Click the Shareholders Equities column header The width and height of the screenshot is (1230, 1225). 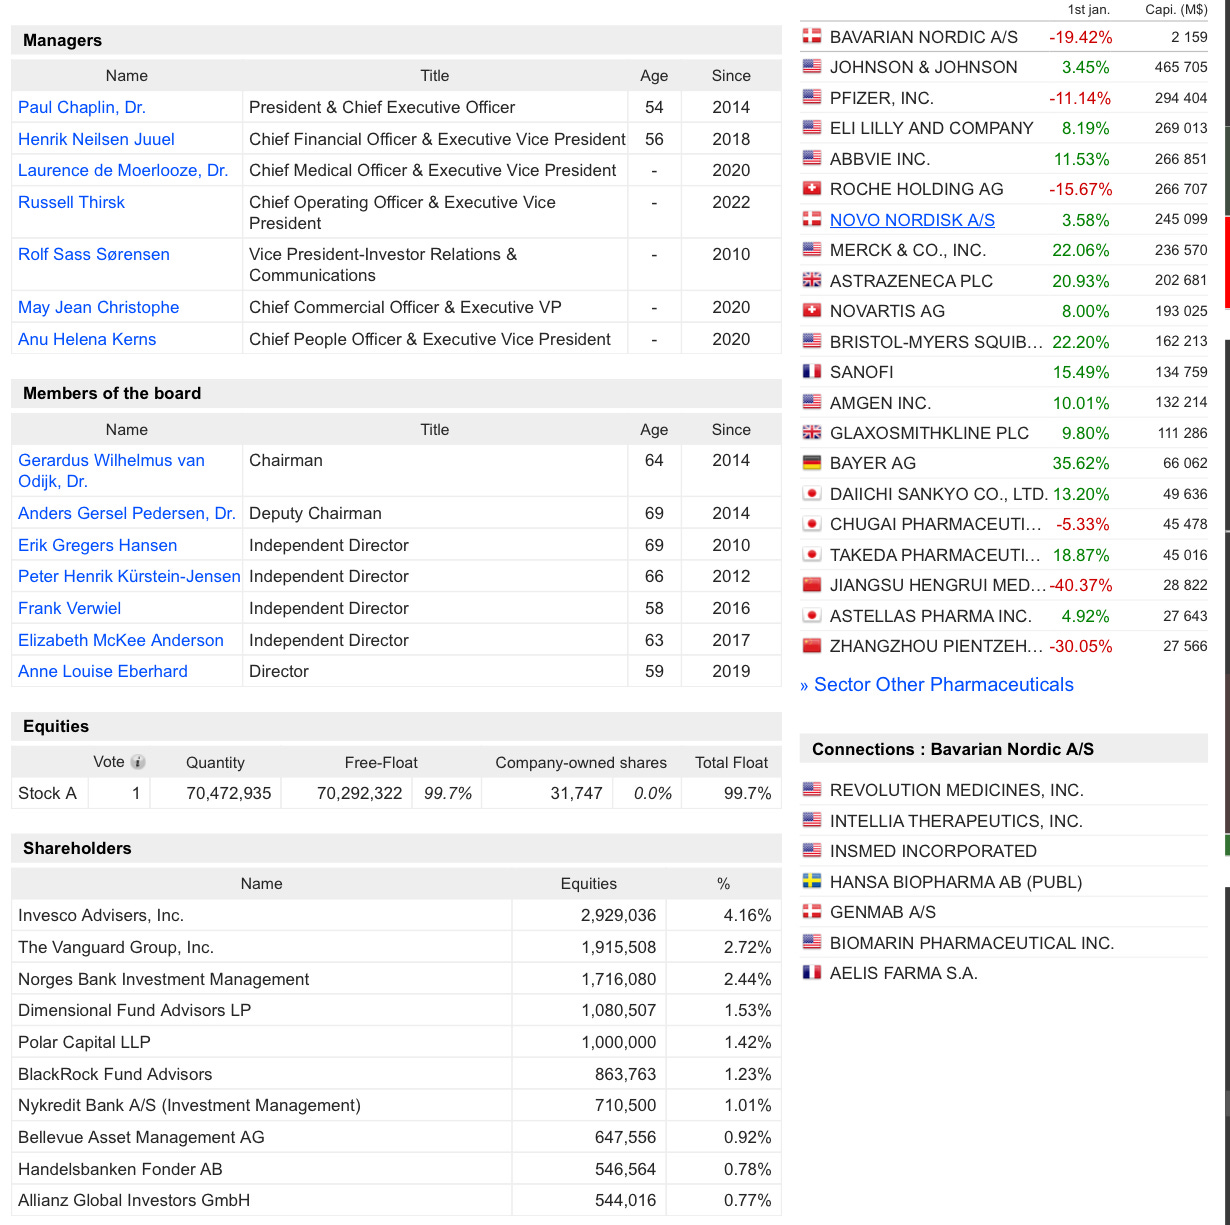(589, 884)
